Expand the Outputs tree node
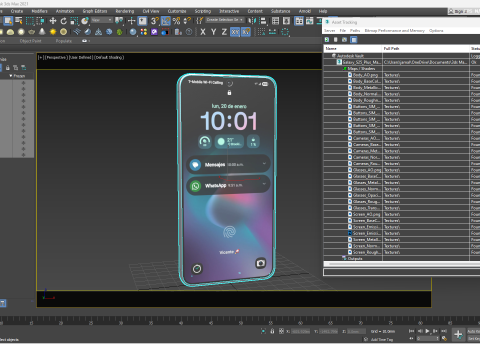This screenshot has height=360, width=480. 344,258
